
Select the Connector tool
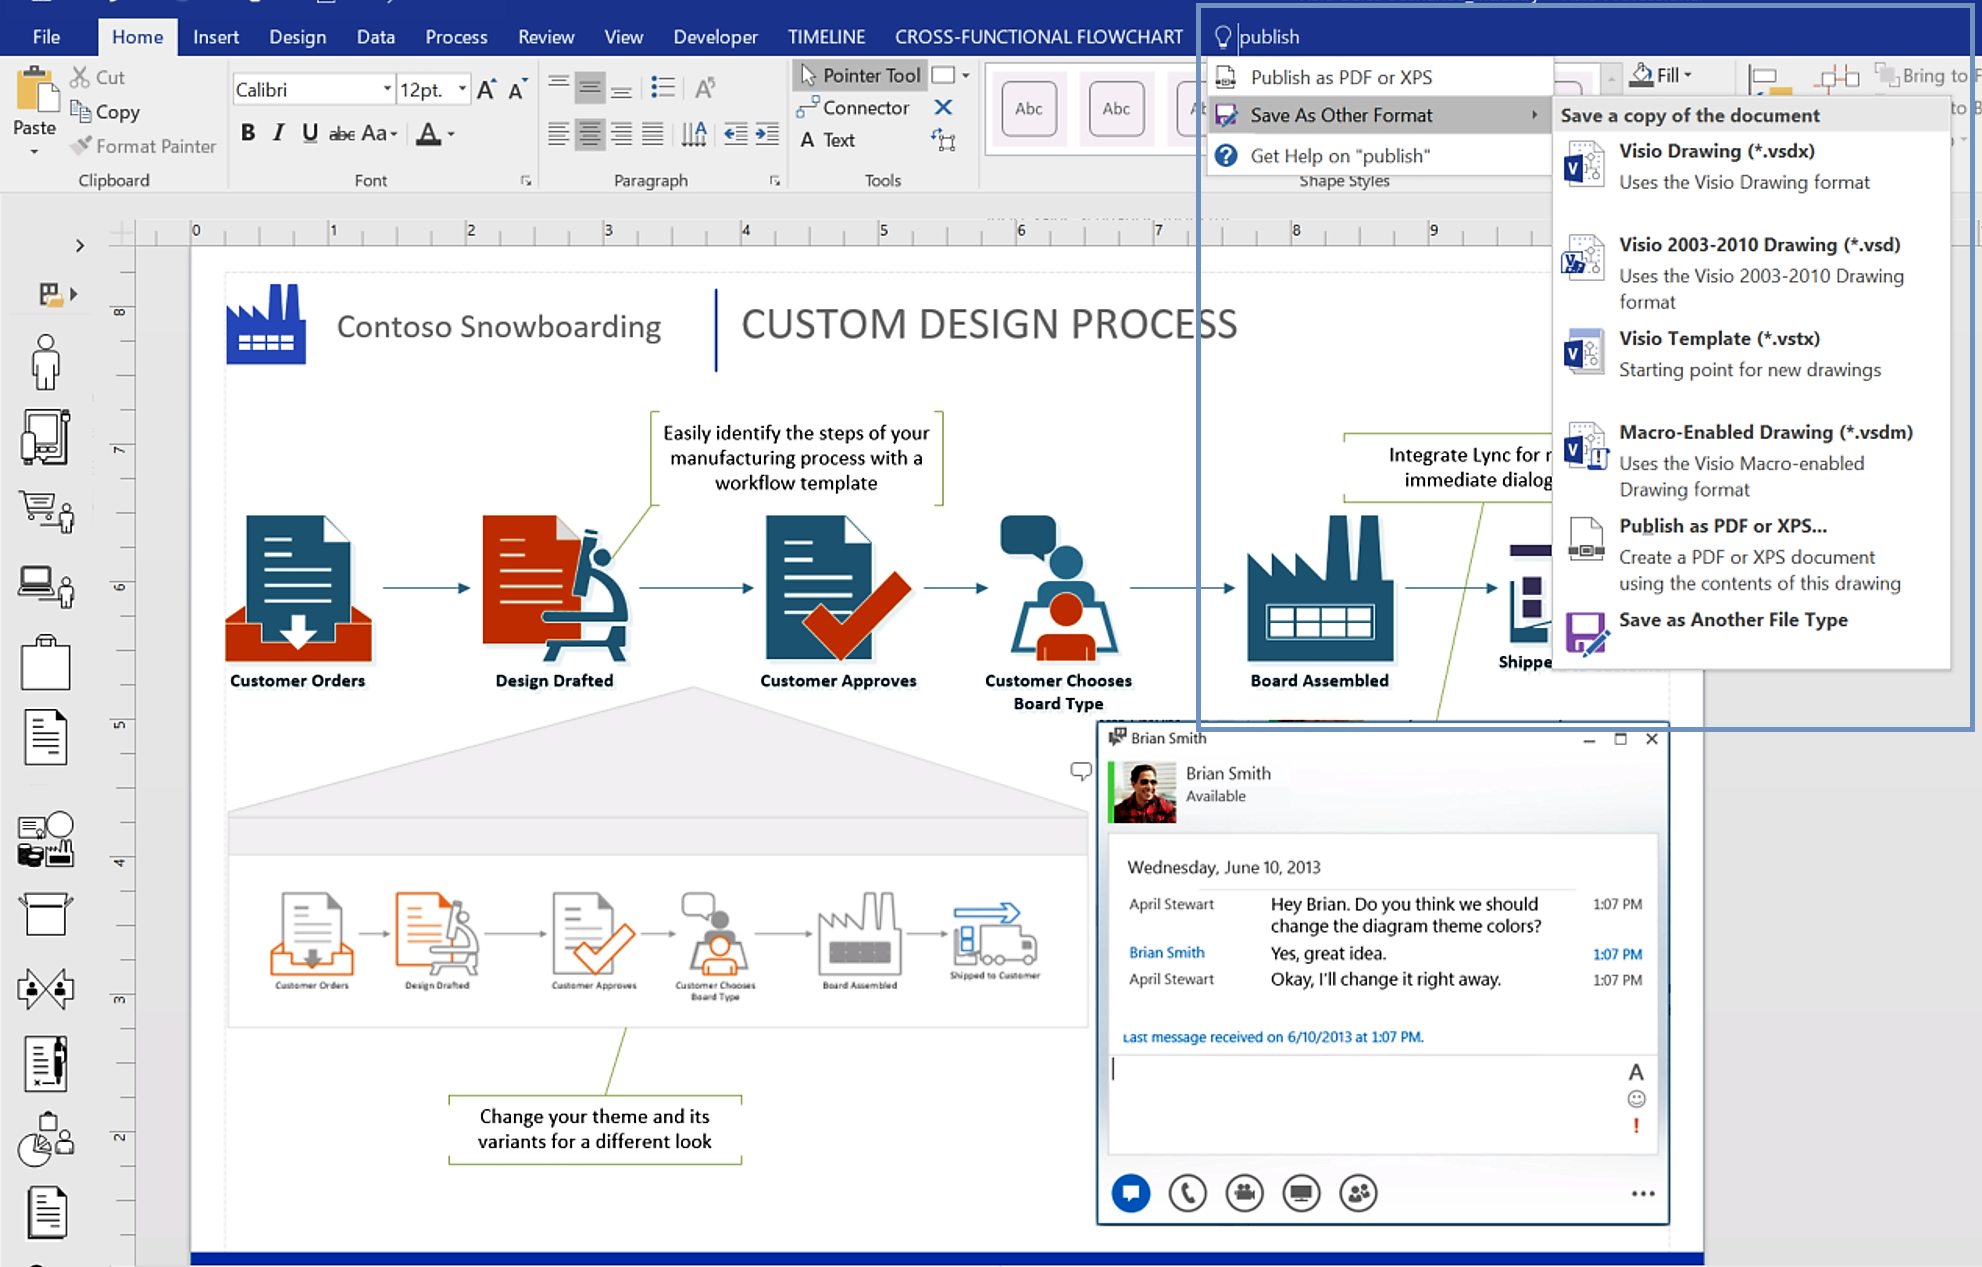pos(854,107)
